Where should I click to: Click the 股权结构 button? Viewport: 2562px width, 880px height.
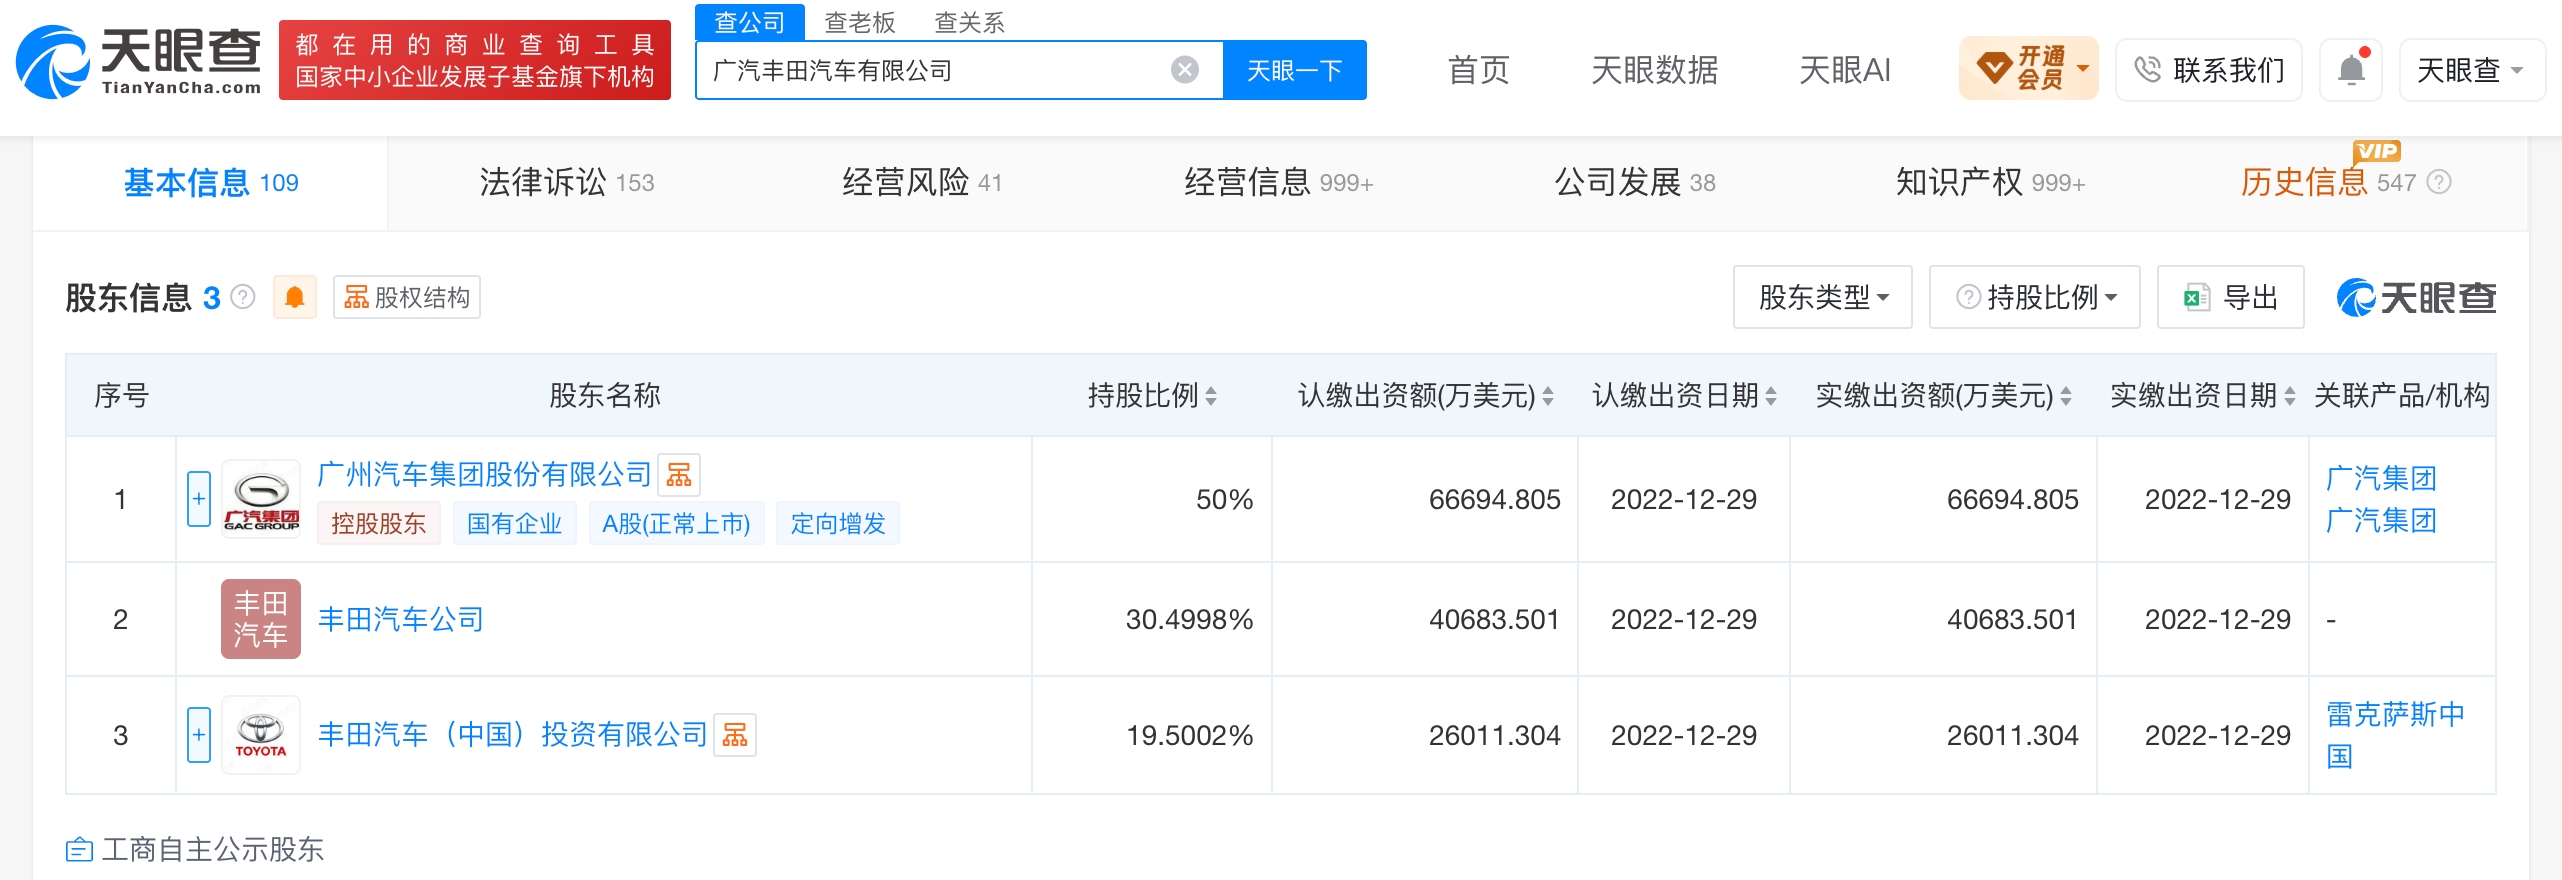(407, 297)
